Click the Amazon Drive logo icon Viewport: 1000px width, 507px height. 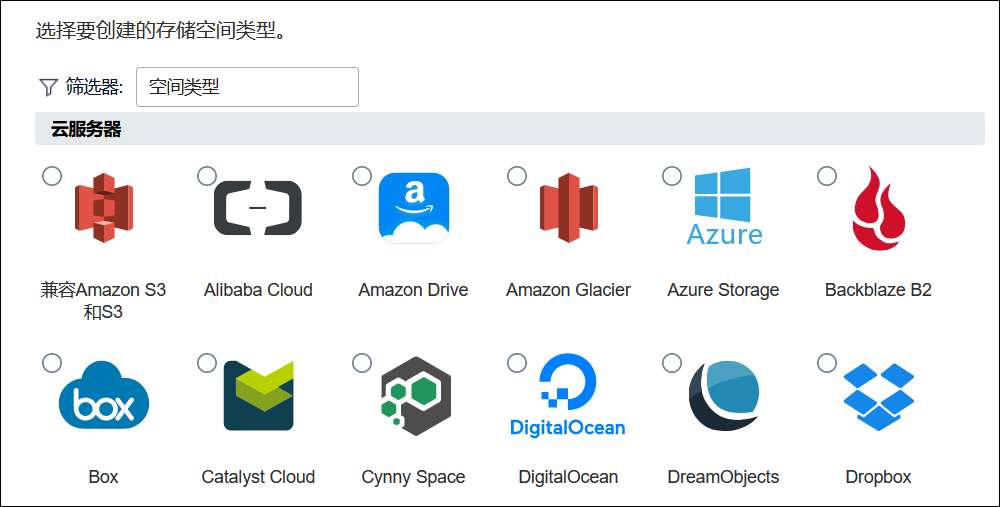[x=413, y=208]
